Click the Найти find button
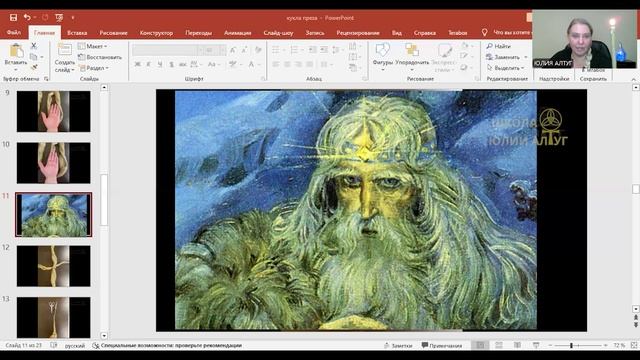Viewport: 640px width, 360px height. tap(498, 46)
